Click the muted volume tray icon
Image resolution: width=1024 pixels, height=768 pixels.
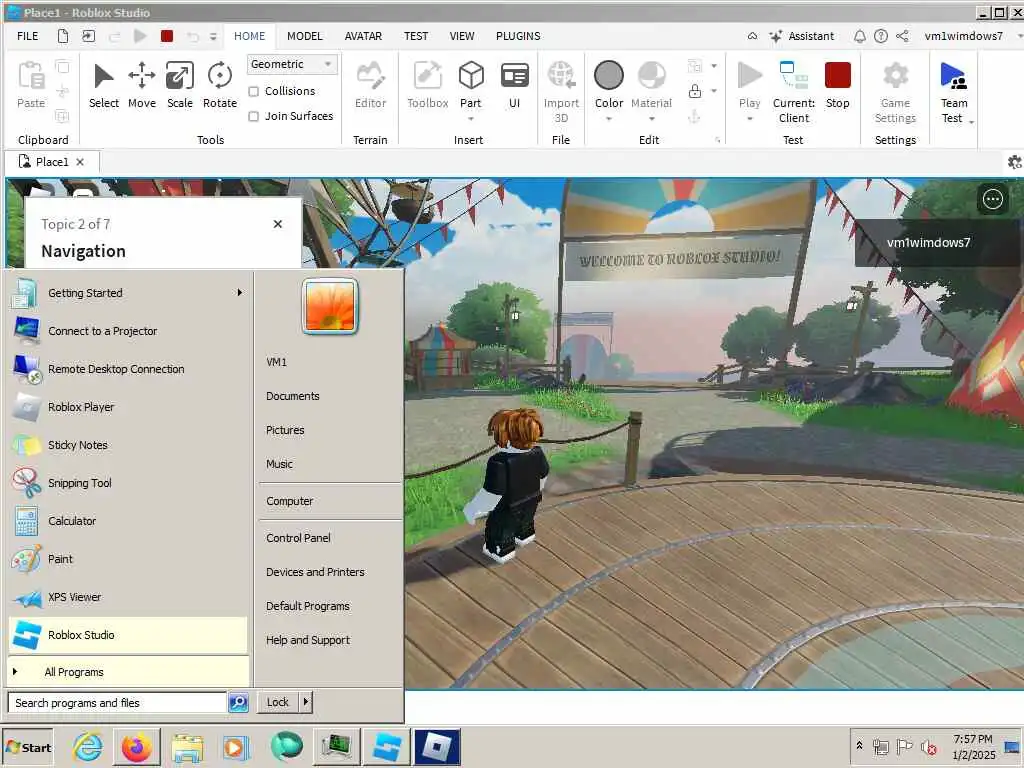coord(928,746)
